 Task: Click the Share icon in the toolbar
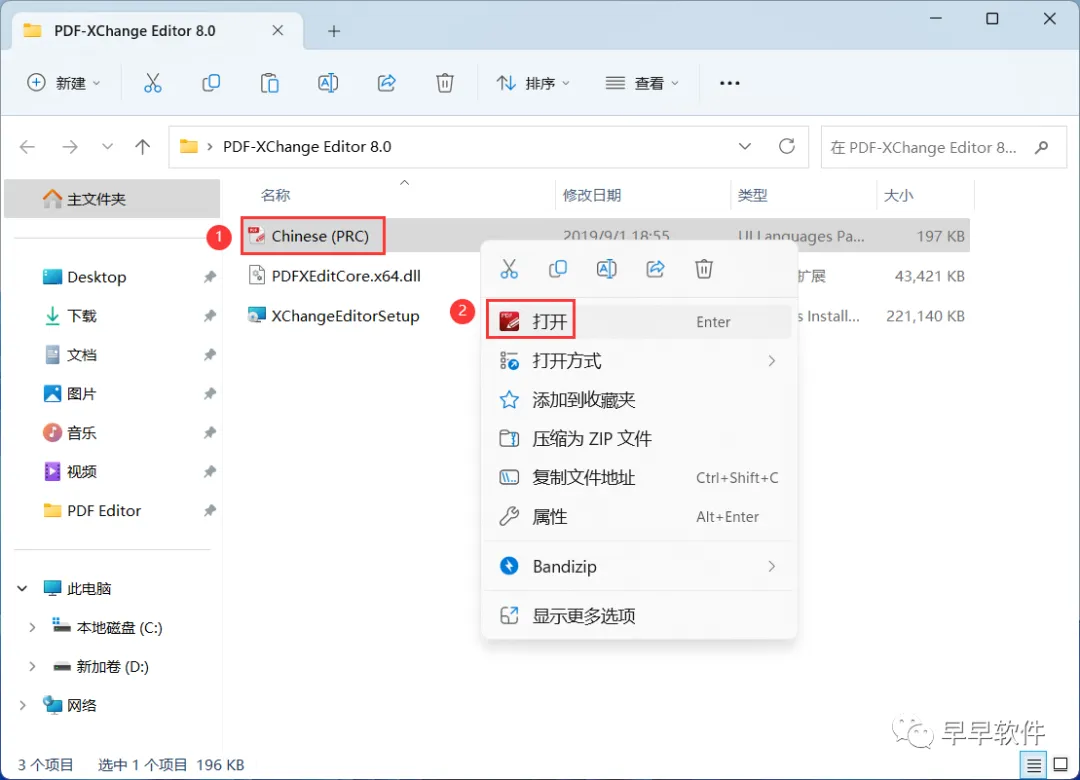[x=386, y=83]
